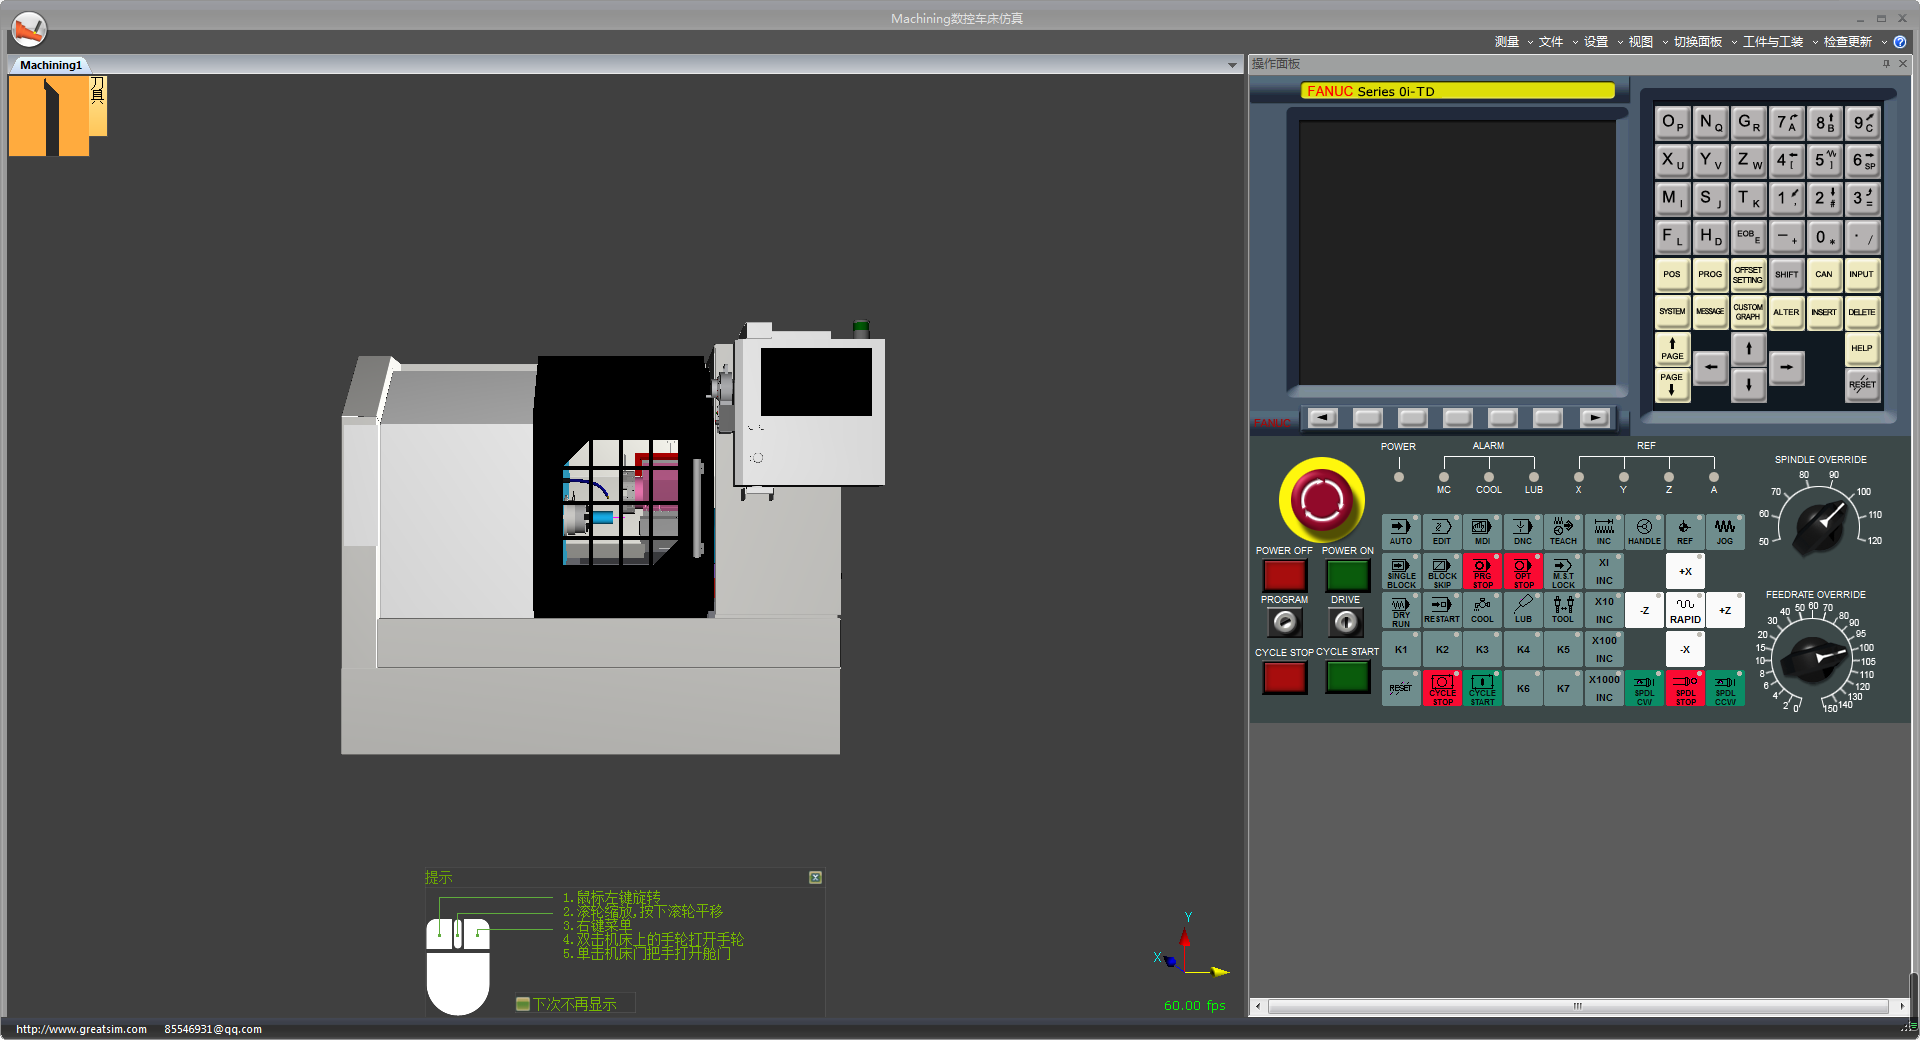Toggle PRG STOP function
The image size is (1920, 1040).
click(x=1482, y=571)
